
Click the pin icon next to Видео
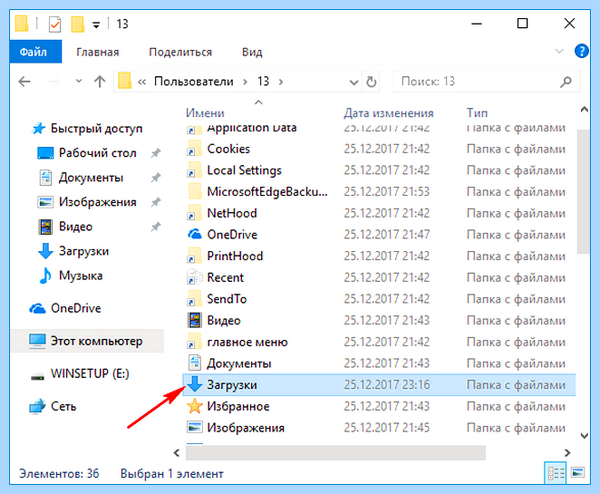coord(155,227)
